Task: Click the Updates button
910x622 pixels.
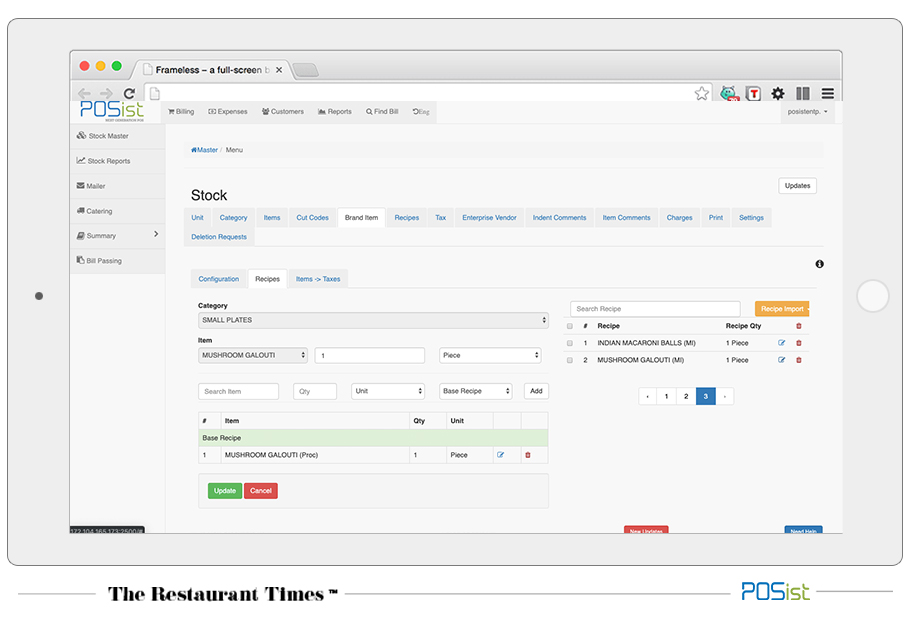Action: (797, 186)
